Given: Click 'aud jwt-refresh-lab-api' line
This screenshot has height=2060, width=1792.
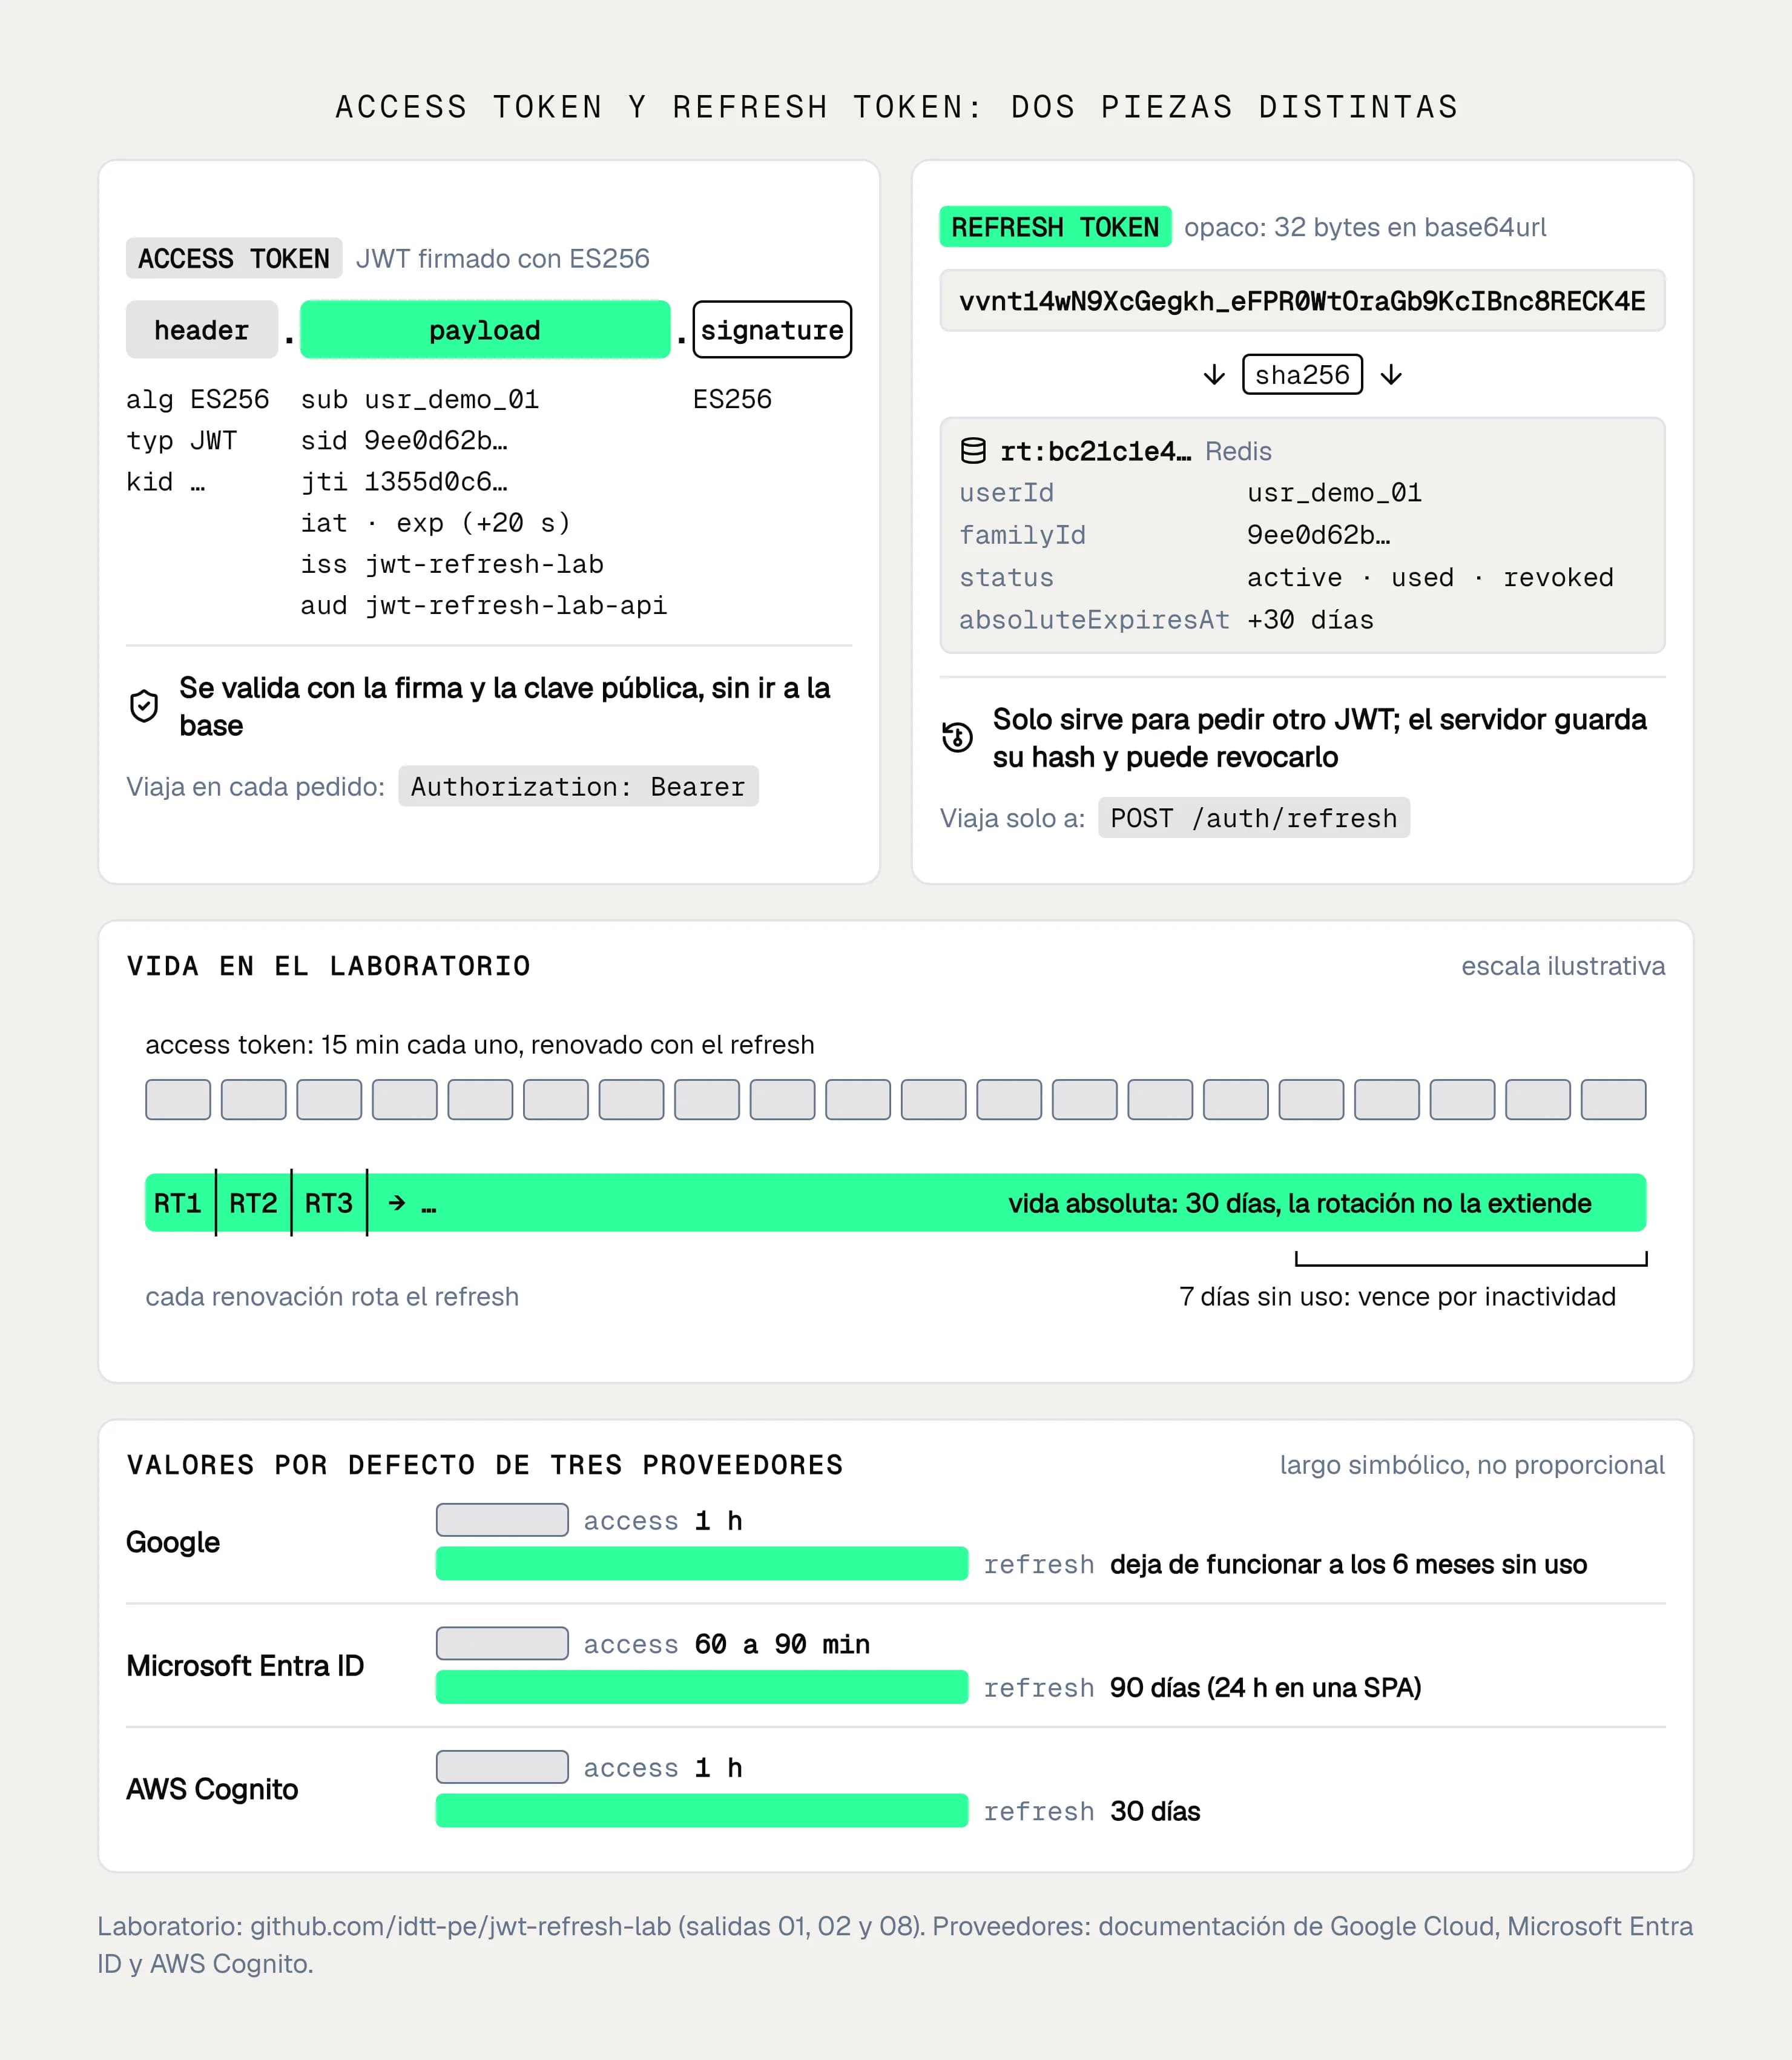Looking at the screenshot, I should point(484,606).
